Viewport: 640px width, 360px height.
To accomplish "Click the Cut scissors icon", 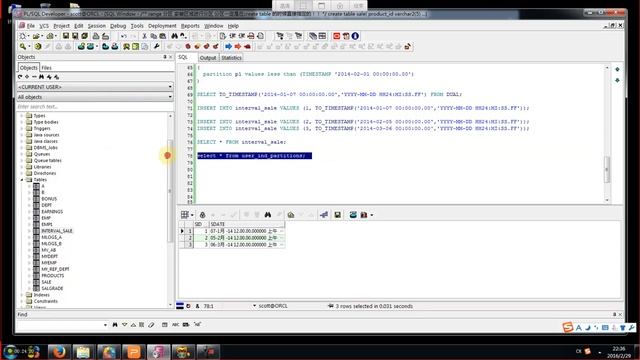I will (x=144, y=36).
